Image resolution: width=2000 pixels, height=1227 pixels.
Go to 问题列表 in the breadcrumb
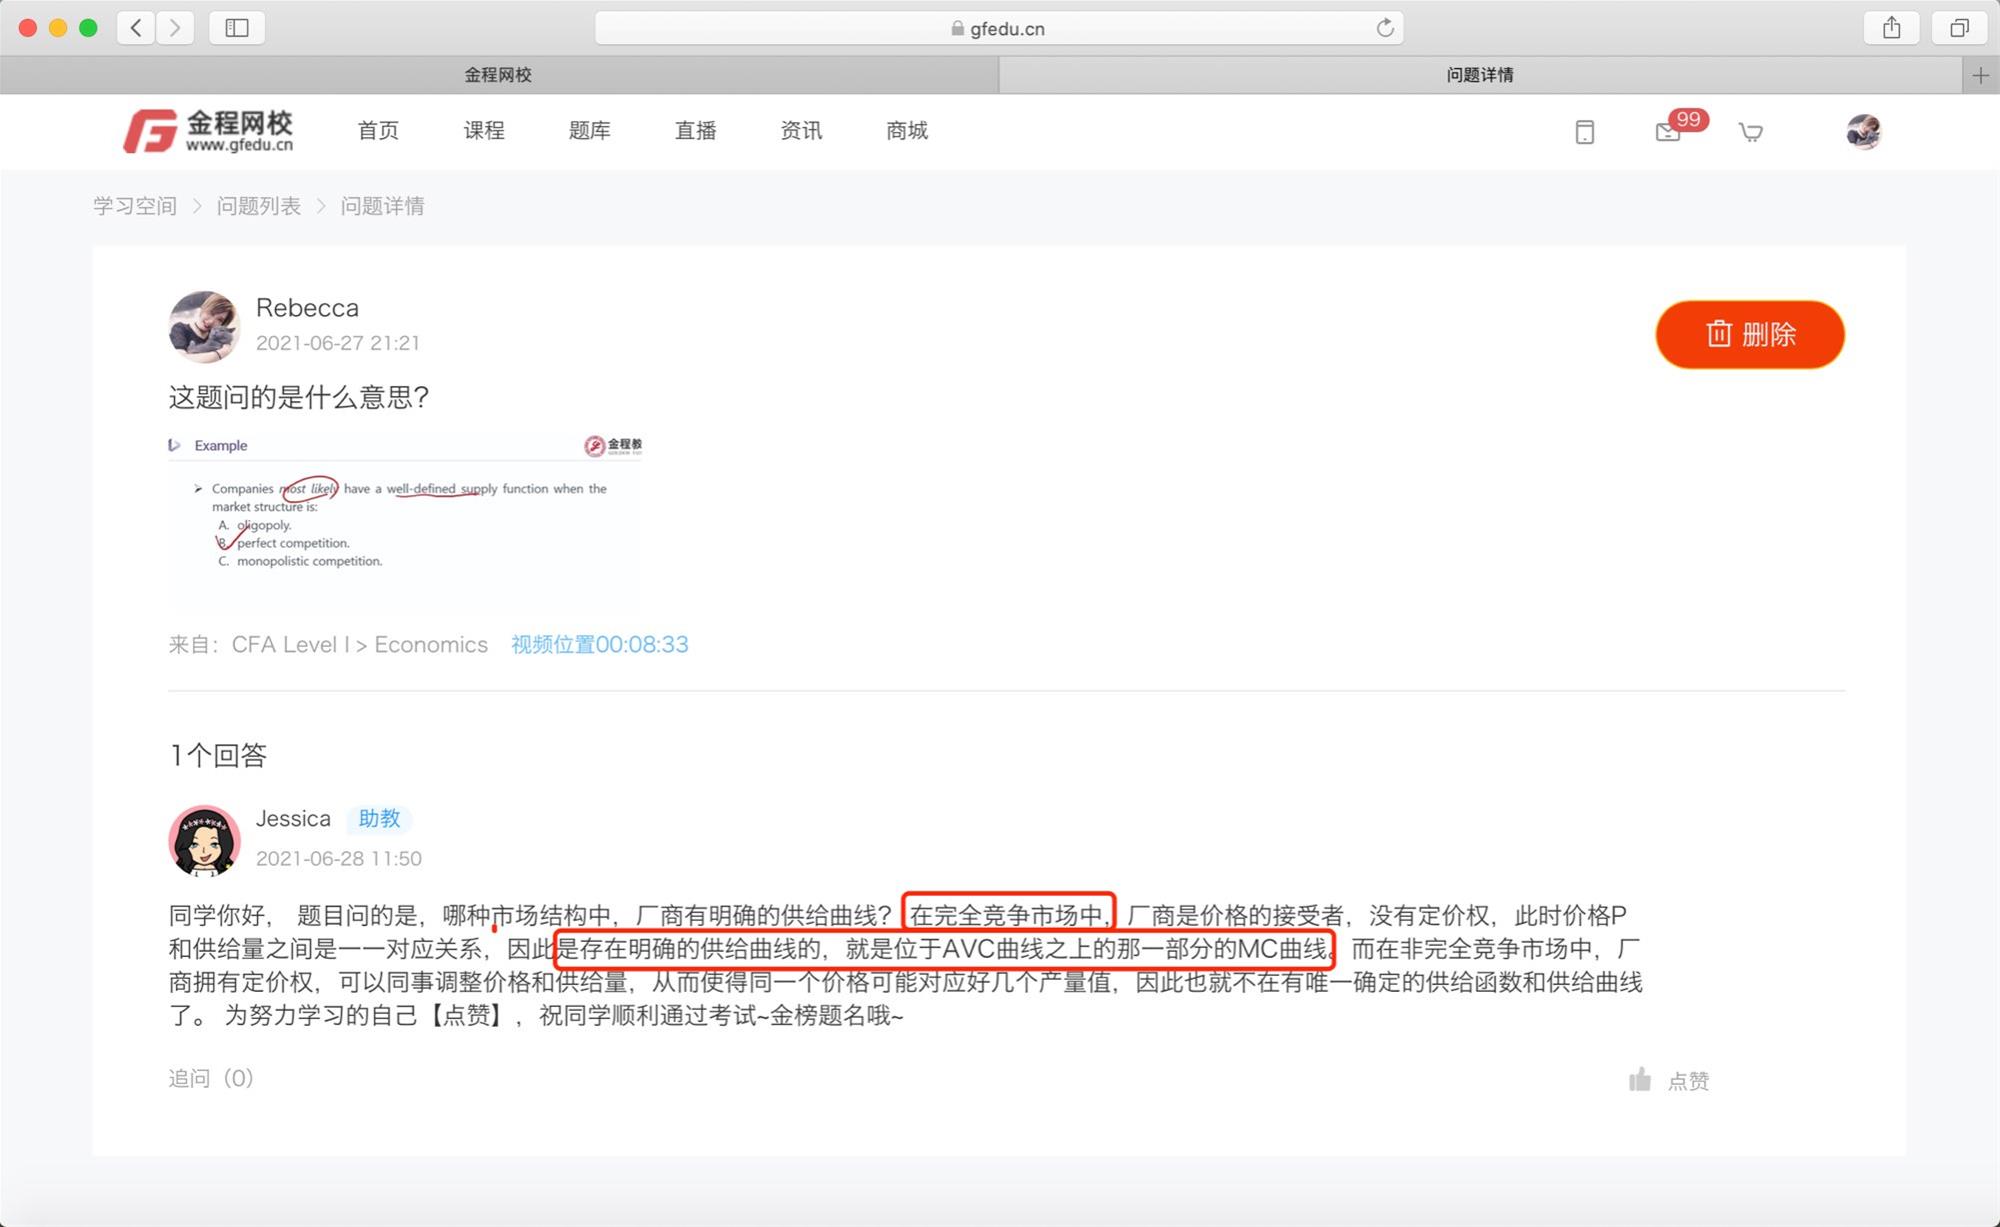pos(258,206)
